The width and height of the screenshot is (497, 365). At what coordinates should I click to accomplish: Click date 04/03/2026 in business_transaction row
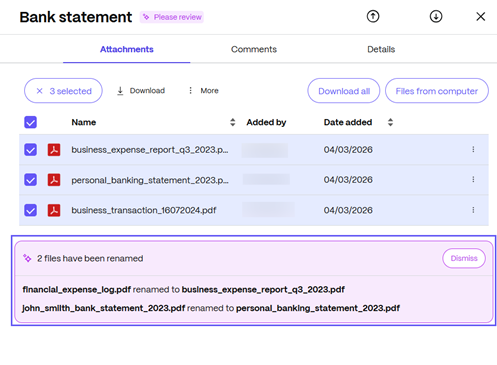348,210
